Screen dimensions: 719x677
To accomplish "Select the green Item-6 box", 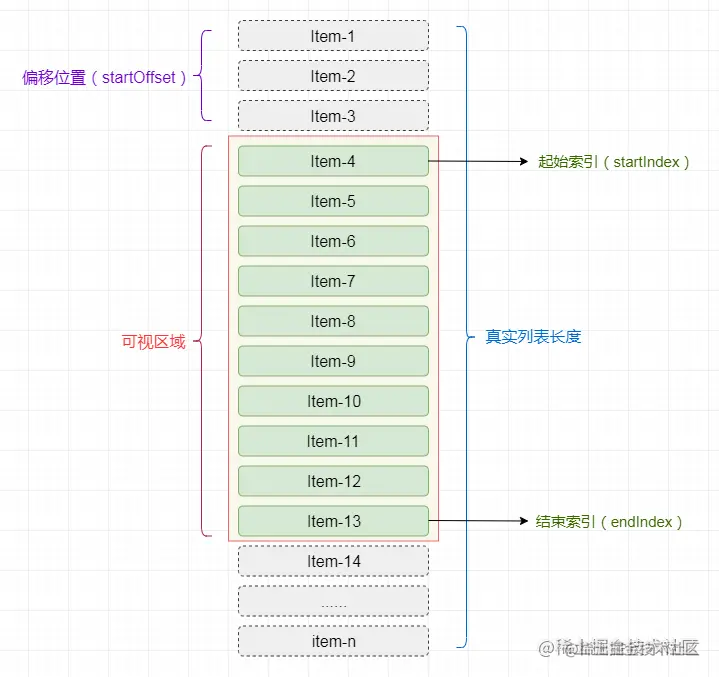I will (x=333, y=241).
